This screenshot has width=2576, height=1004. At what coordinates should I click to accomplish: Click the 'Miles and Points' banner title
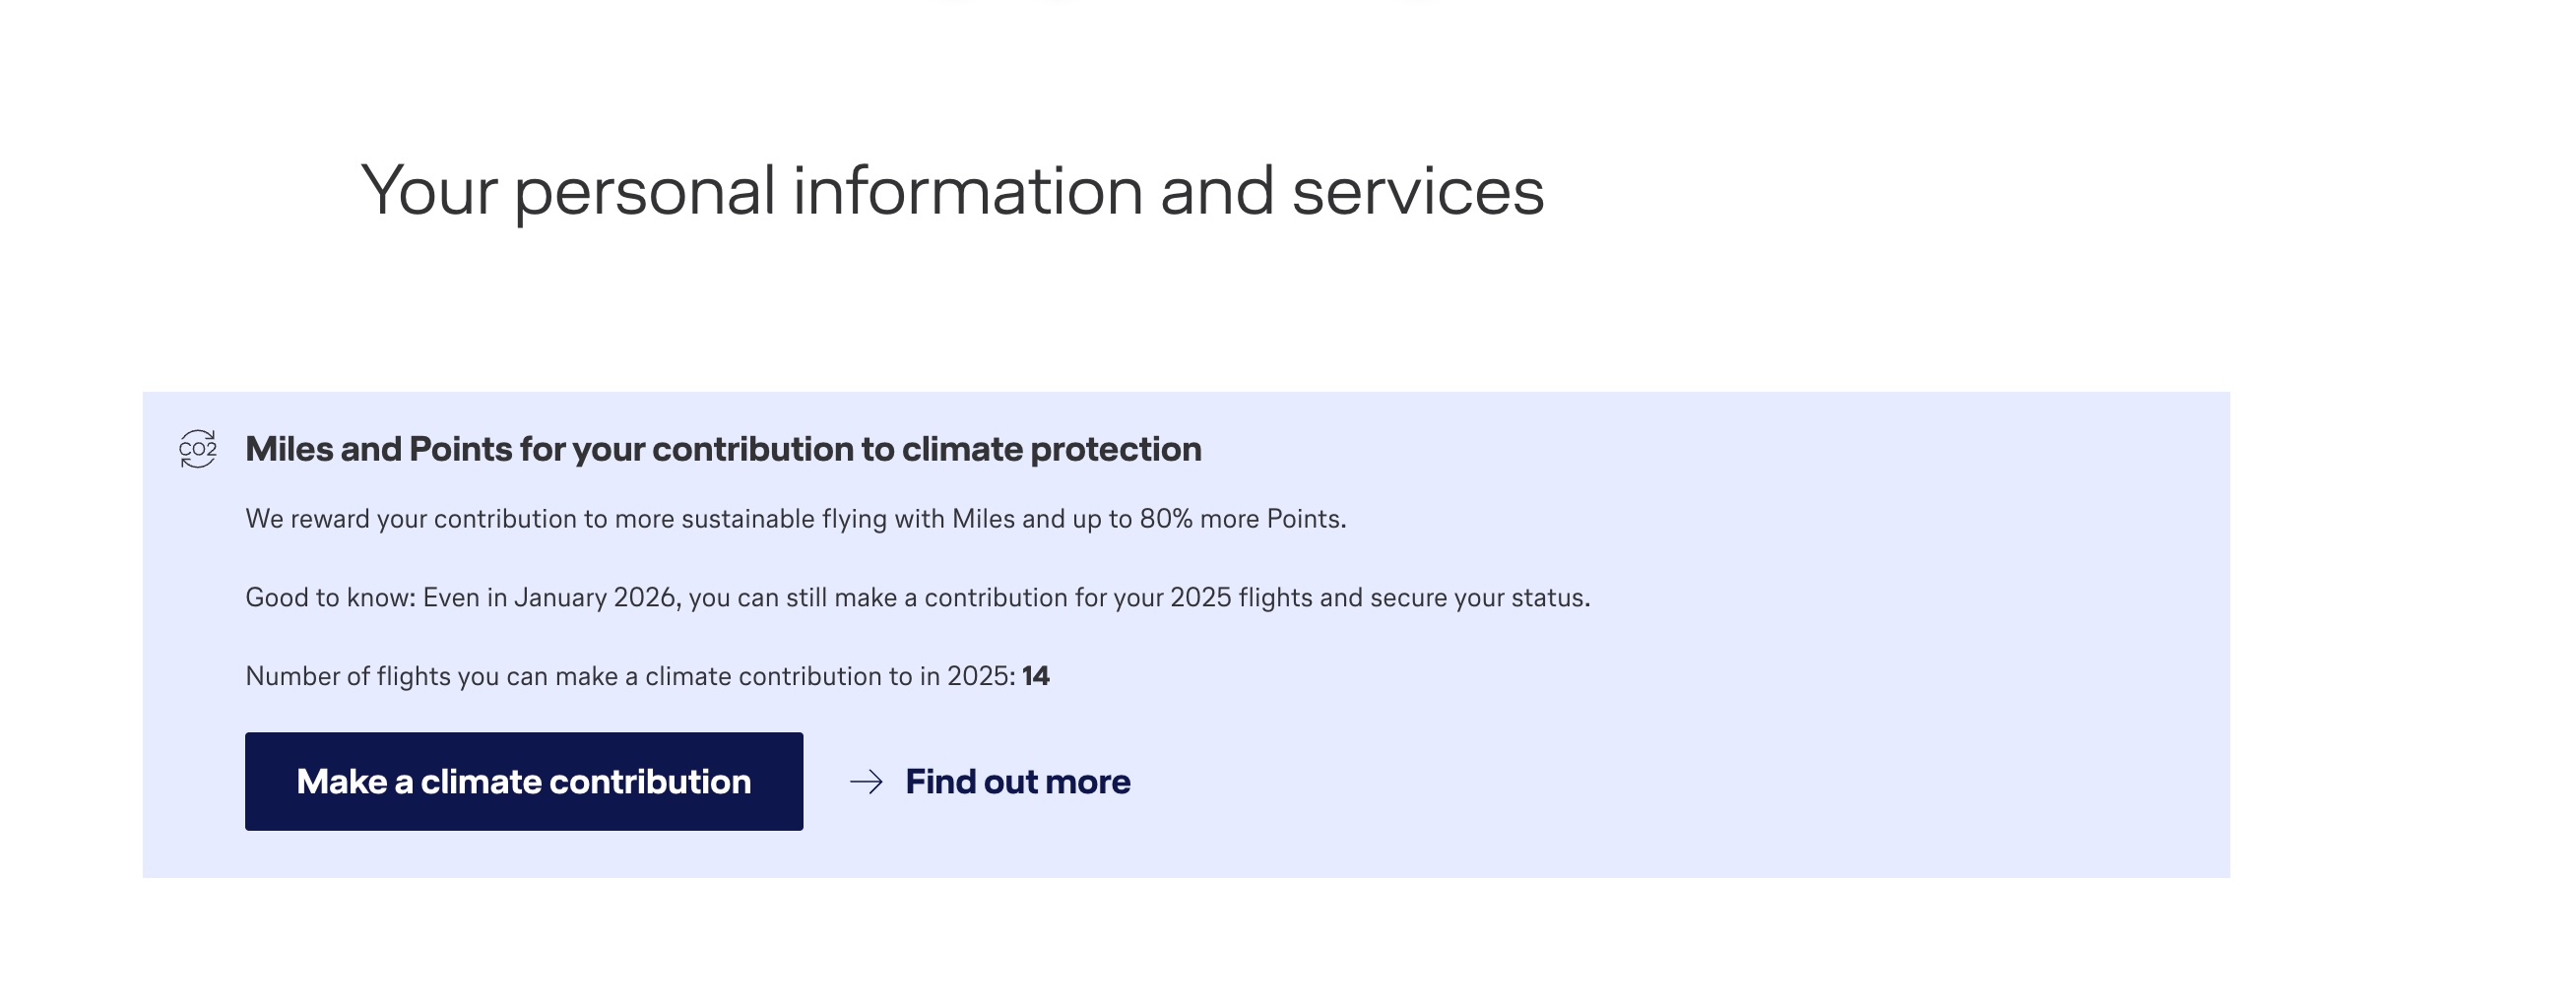coord(723,450)
